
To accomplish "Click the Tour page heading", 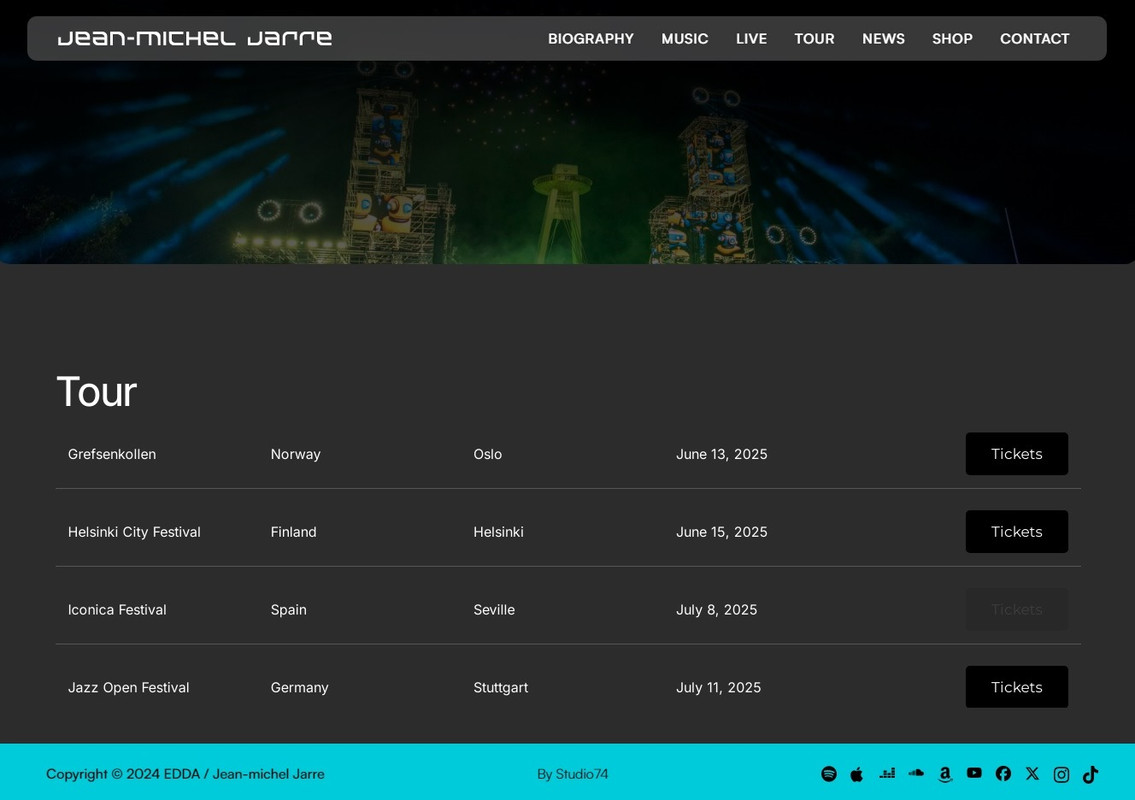I will click(x=97, y=392).
